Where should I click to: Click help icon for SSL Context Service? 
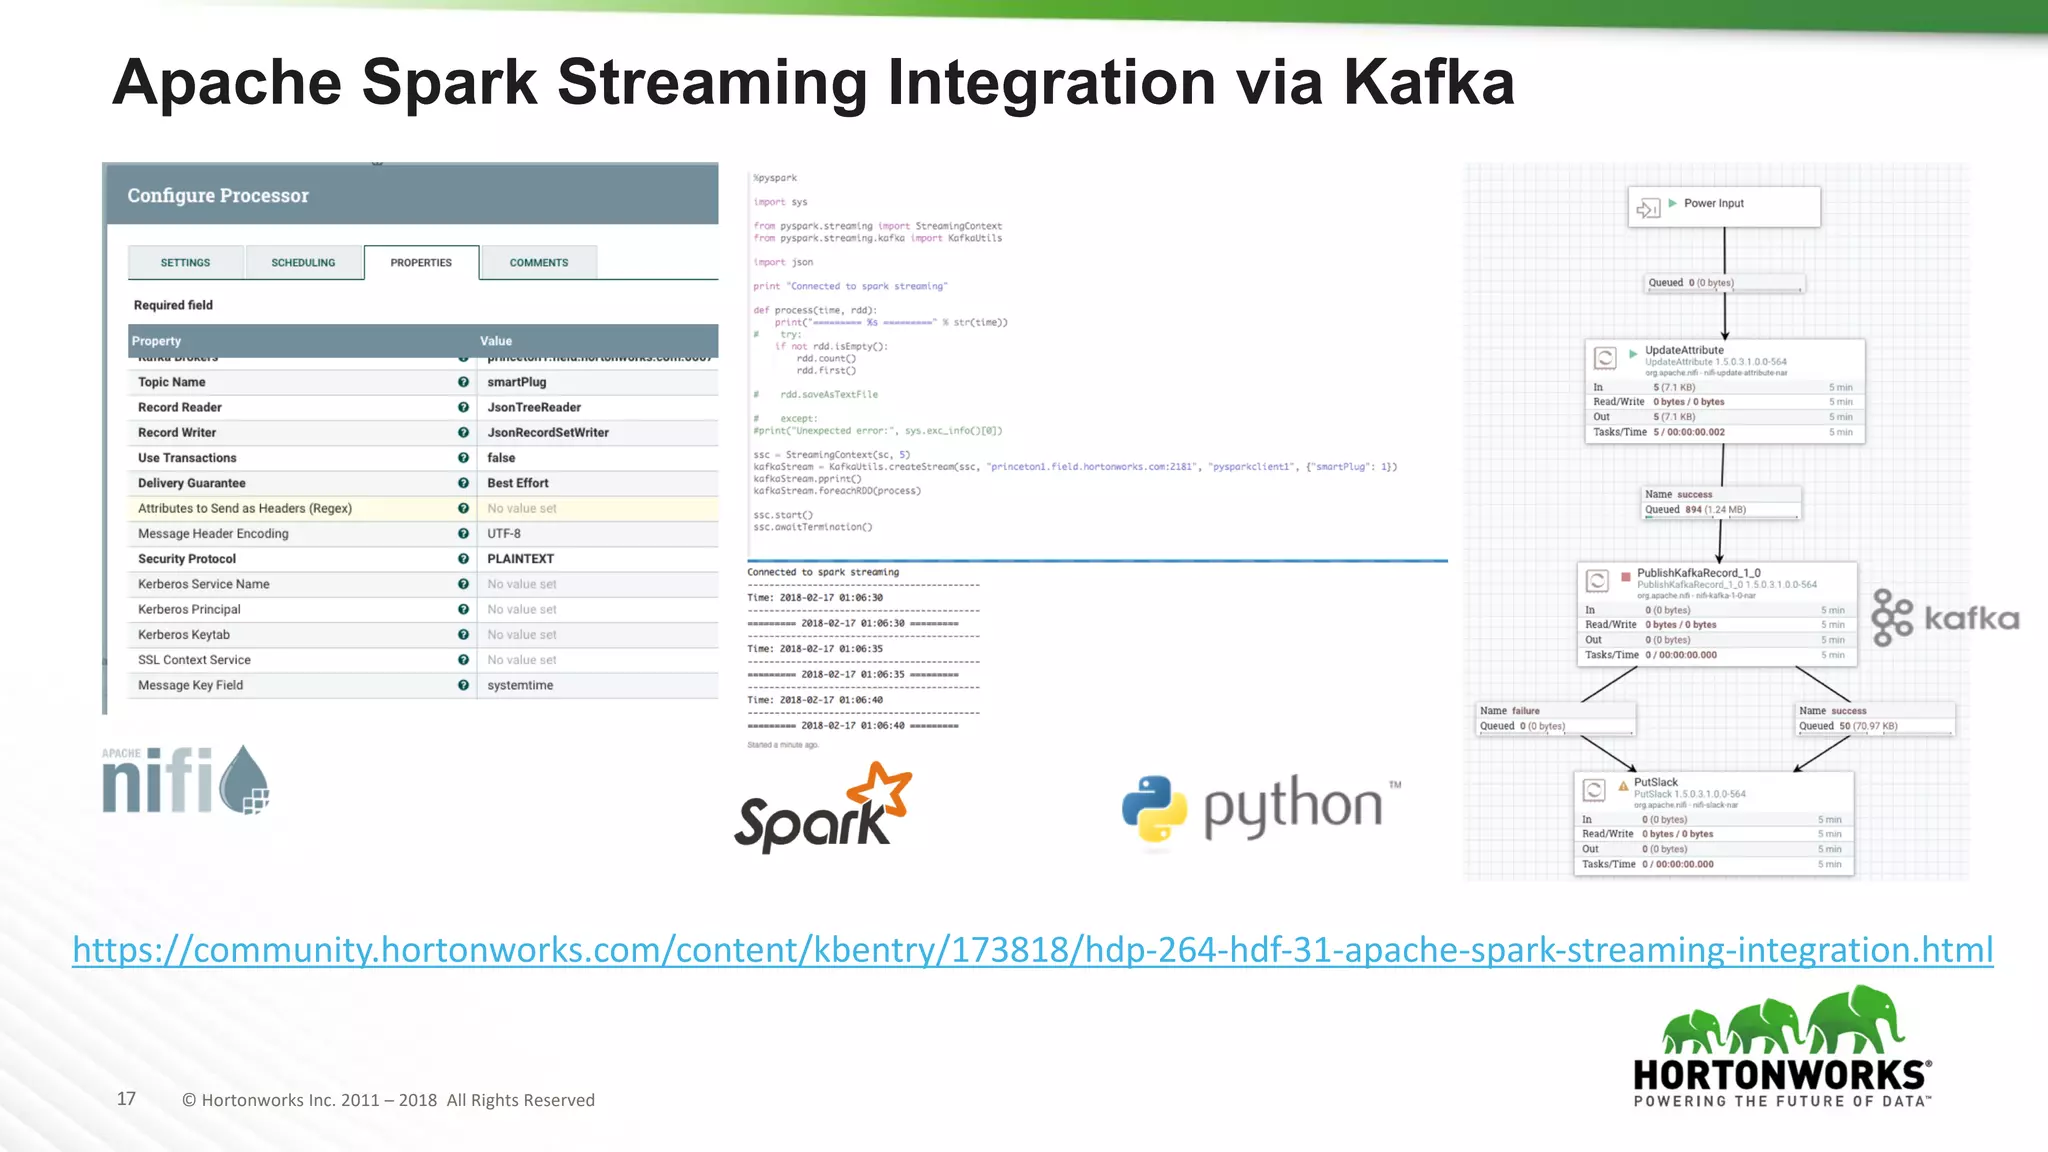[463, 660]
